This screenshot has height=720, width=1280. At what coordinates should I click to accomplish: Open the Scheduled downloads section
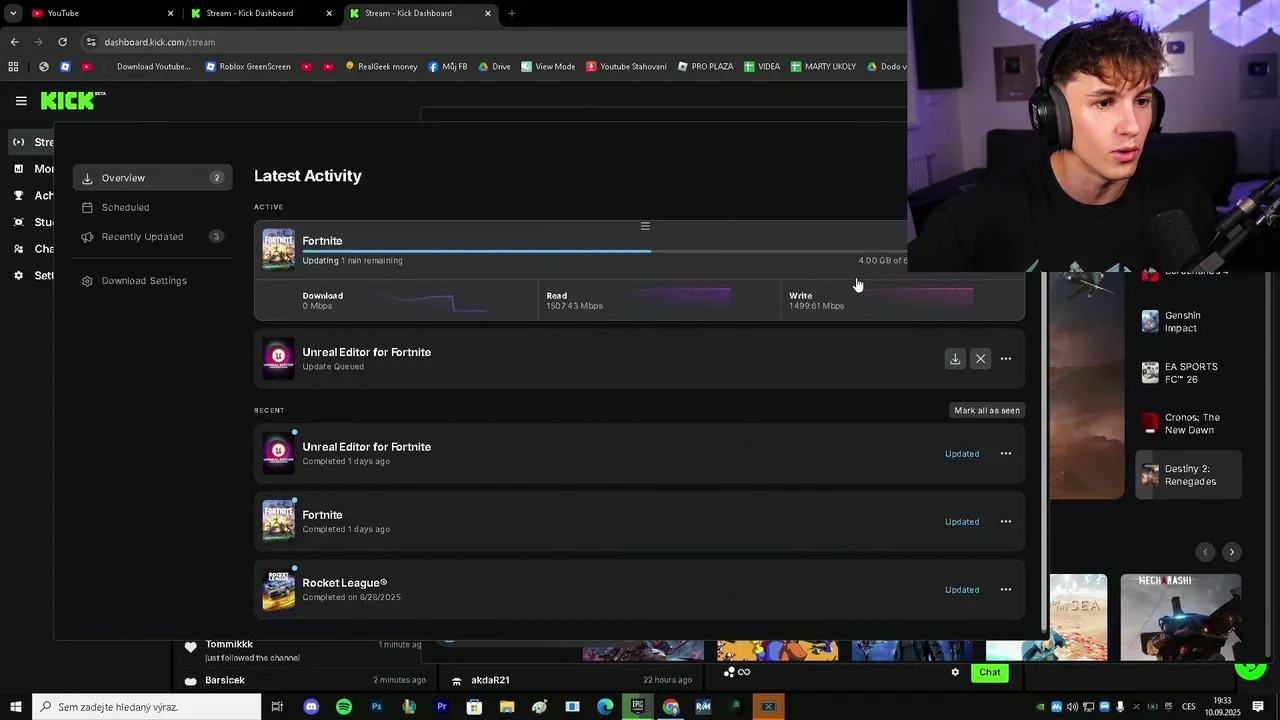pyautogui.click(x=152, y=207)
